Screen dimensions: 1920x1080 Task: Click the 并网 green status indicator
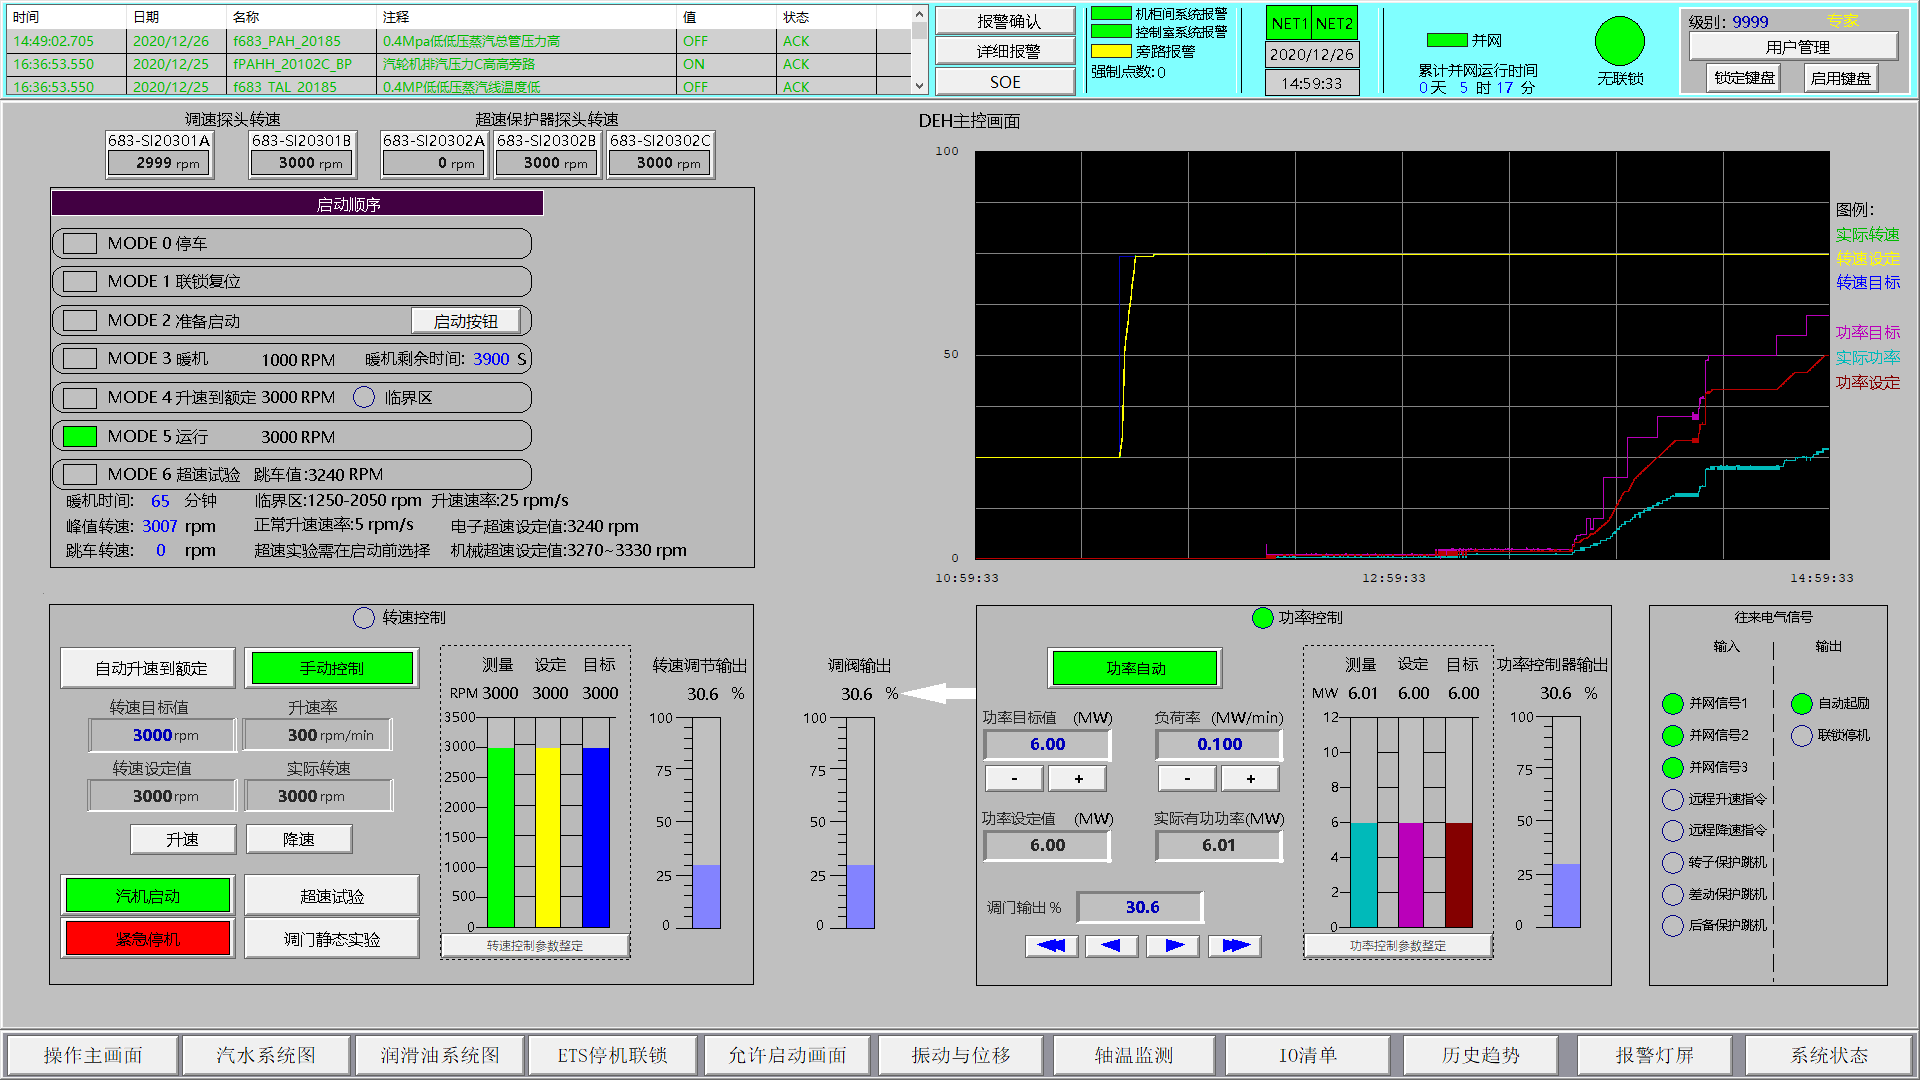point(1446,40)
